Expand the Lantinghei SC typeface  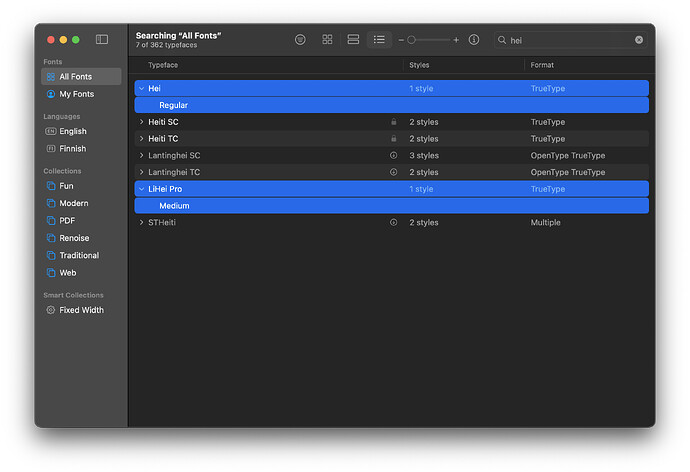pos(141,155)
